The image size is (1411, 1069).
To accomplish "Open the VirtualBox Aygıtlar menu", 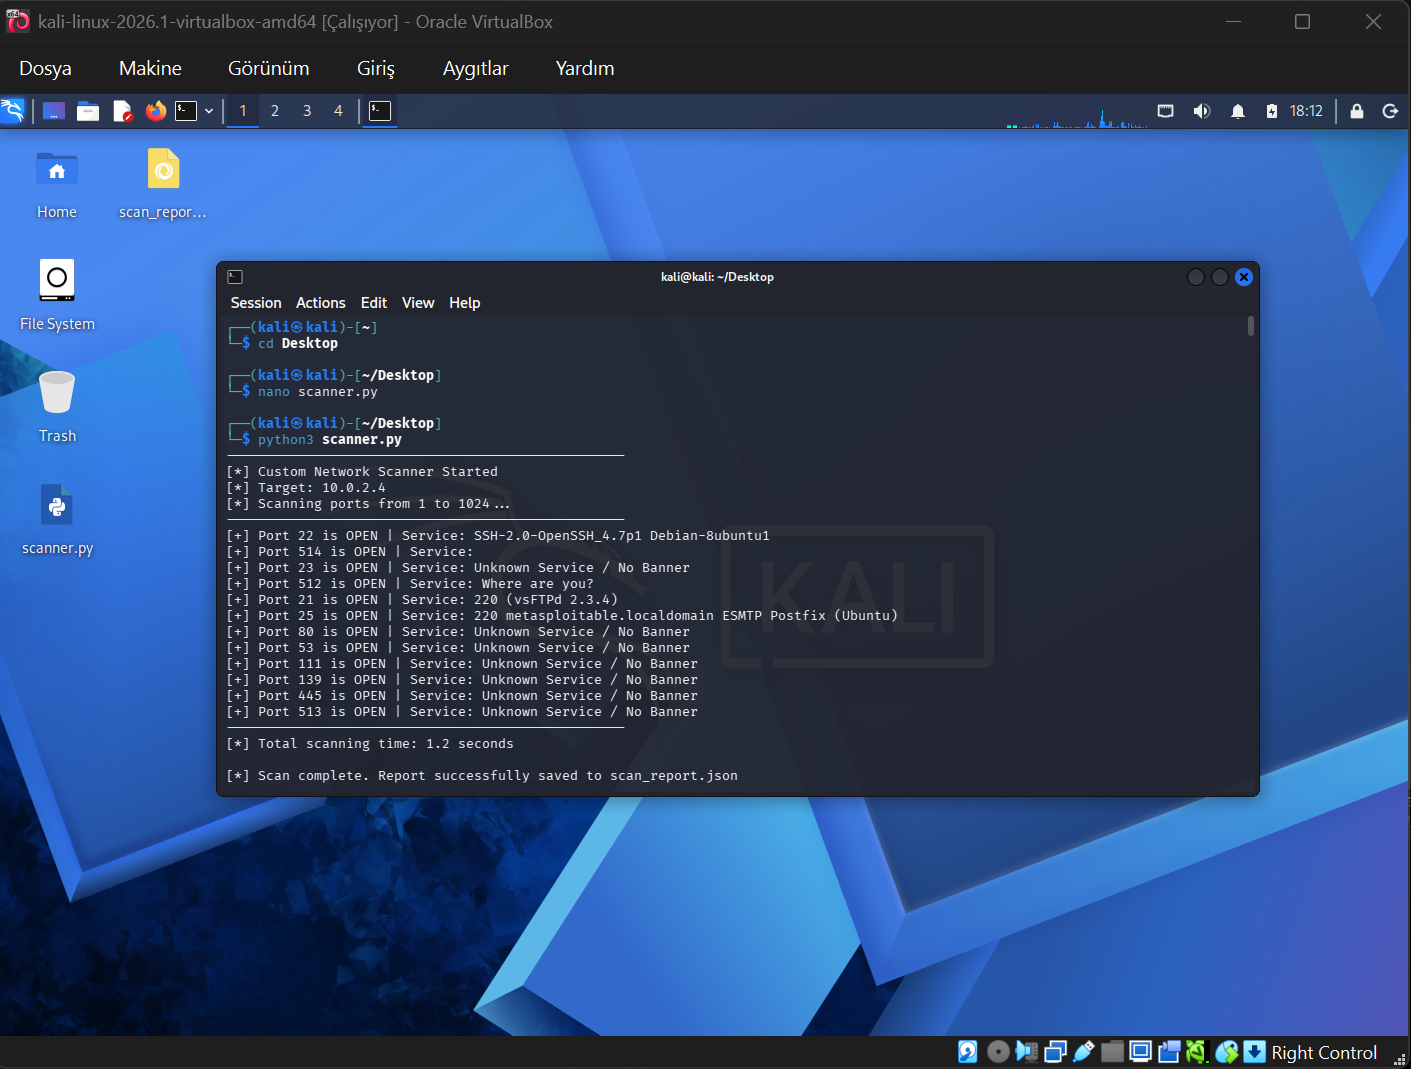I will (476, 68).
